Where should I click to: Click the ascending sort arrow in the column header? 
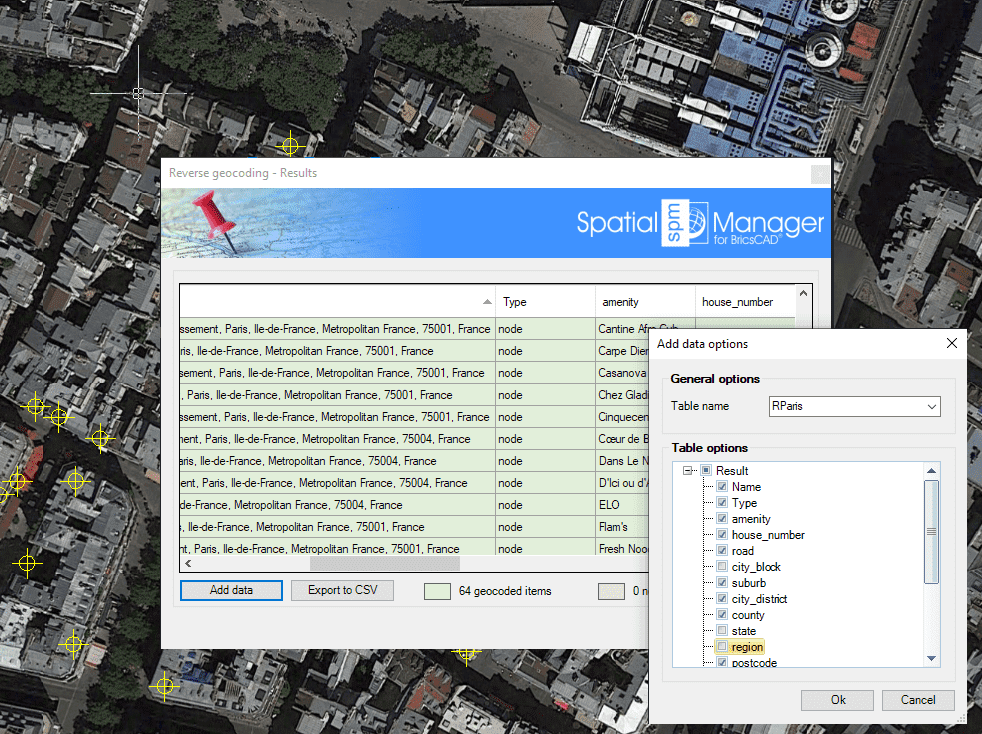pos(487,301)
